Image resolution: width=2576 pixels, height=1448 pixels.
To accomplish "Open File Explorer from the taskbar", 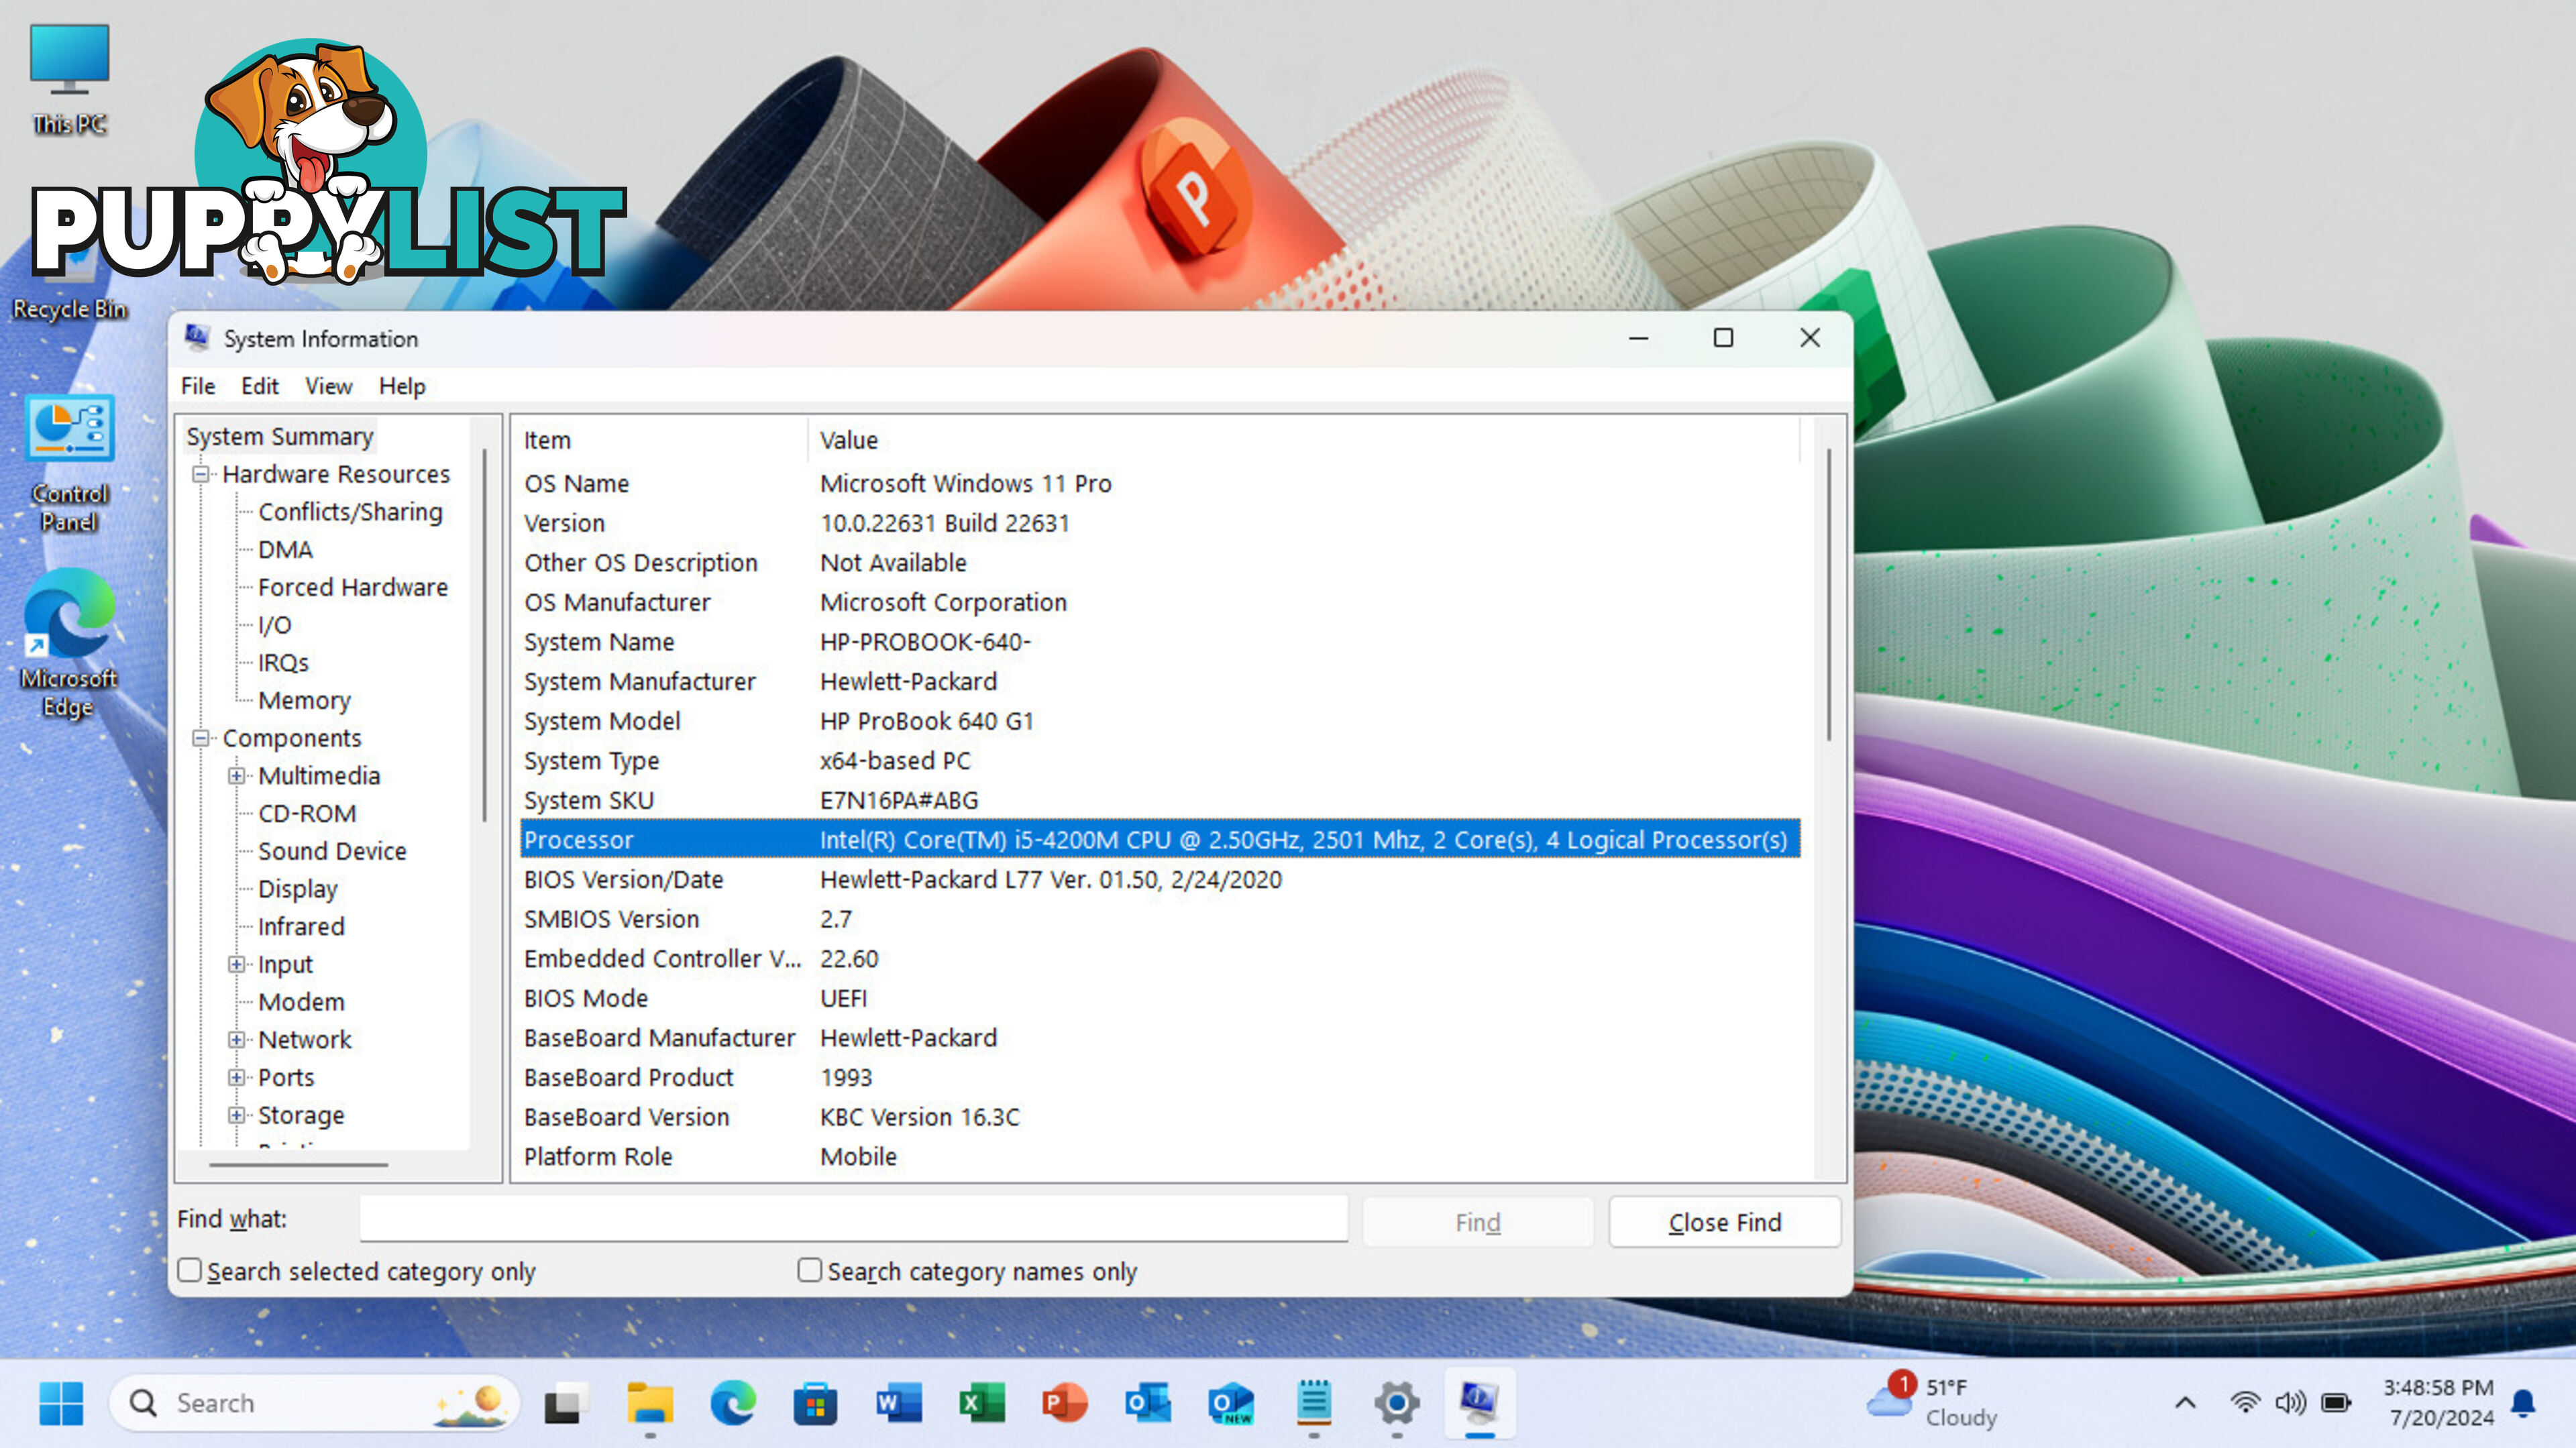I will [650, 1403].
